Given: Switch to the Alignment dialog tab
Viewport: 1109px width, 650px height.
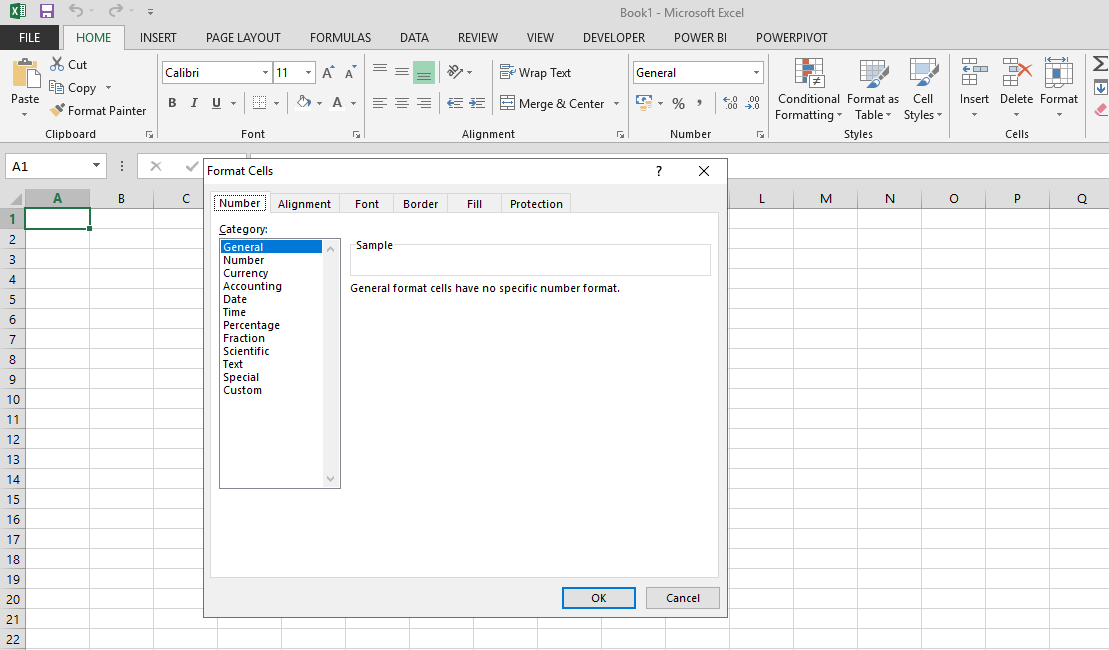Looking at the screenshot, I should (304, 204).
